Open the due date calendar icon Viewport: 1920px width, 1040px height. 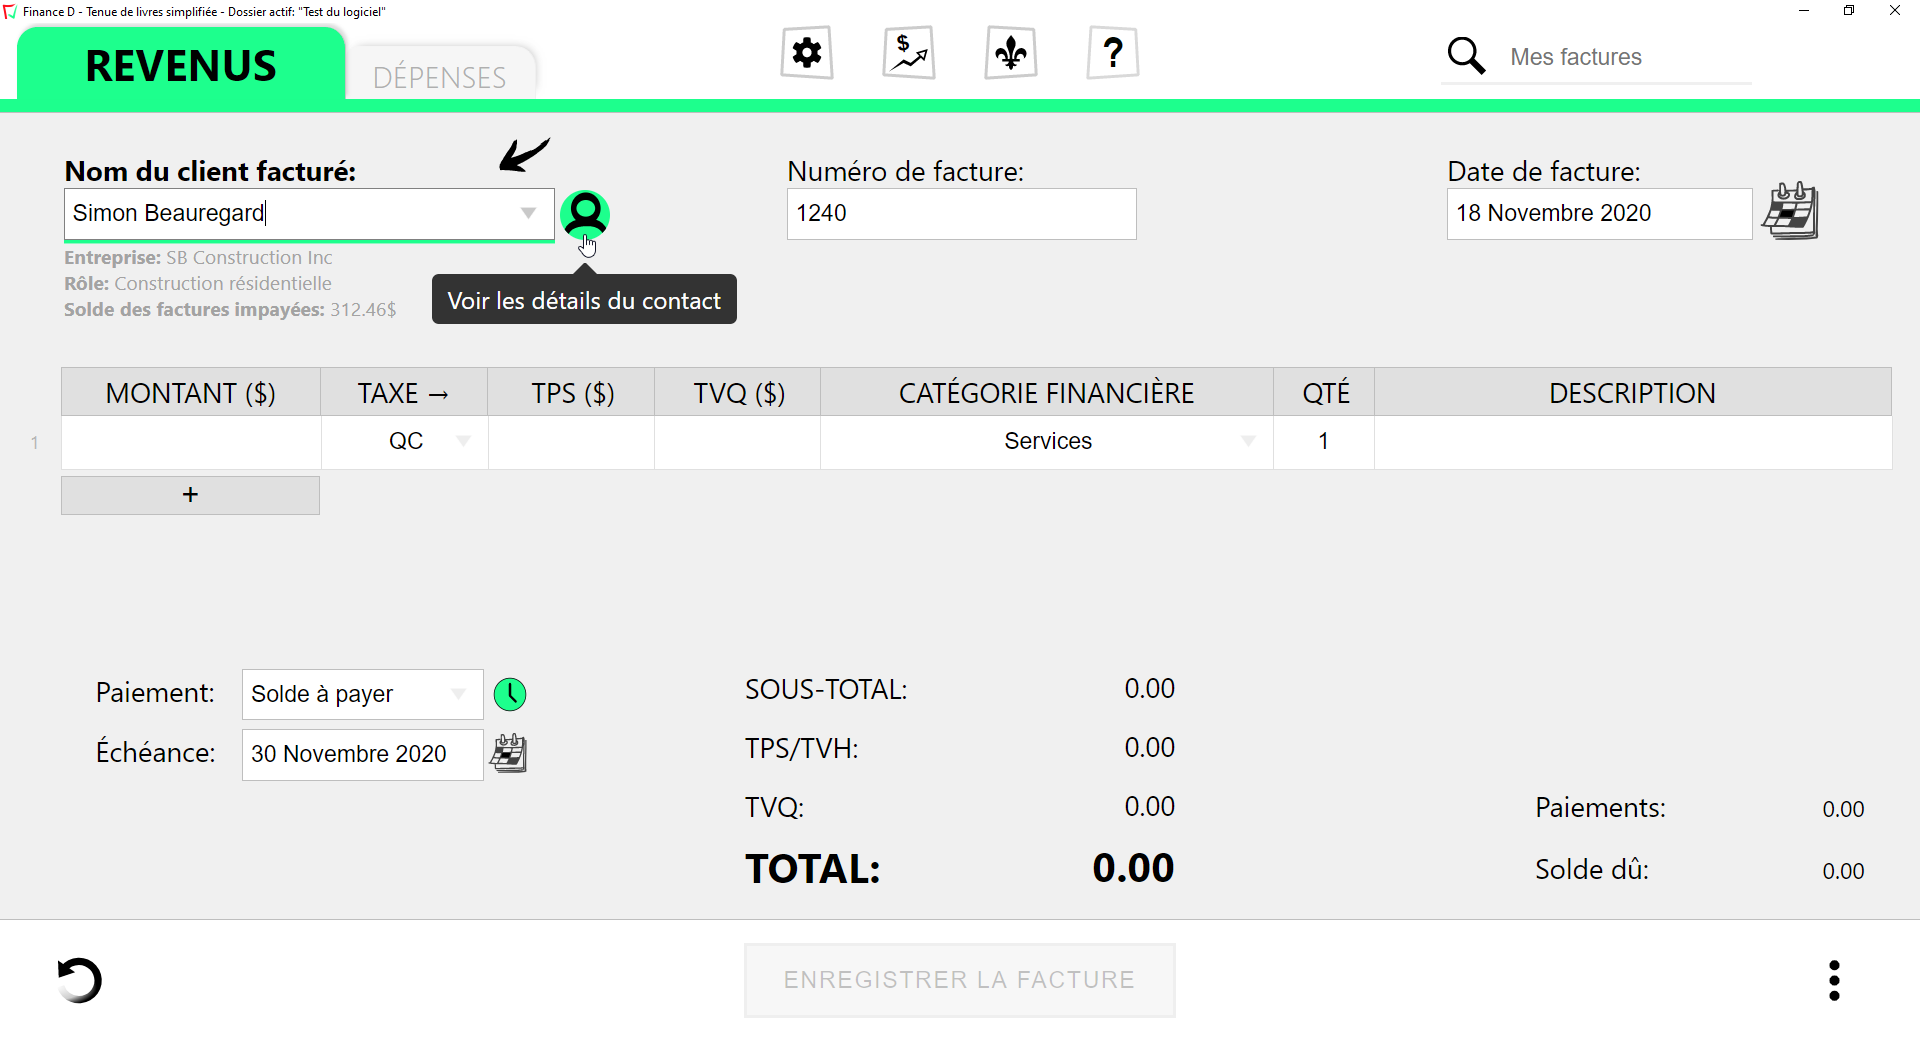pyautogui.click(x=508, y=753)
